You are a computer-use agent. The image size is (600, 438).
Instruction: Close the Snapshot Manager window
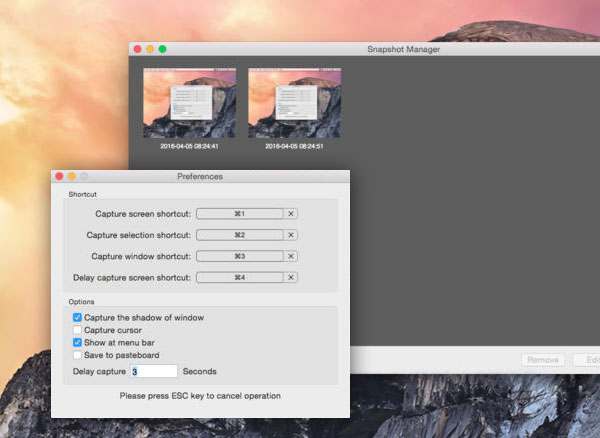[138, 49]
